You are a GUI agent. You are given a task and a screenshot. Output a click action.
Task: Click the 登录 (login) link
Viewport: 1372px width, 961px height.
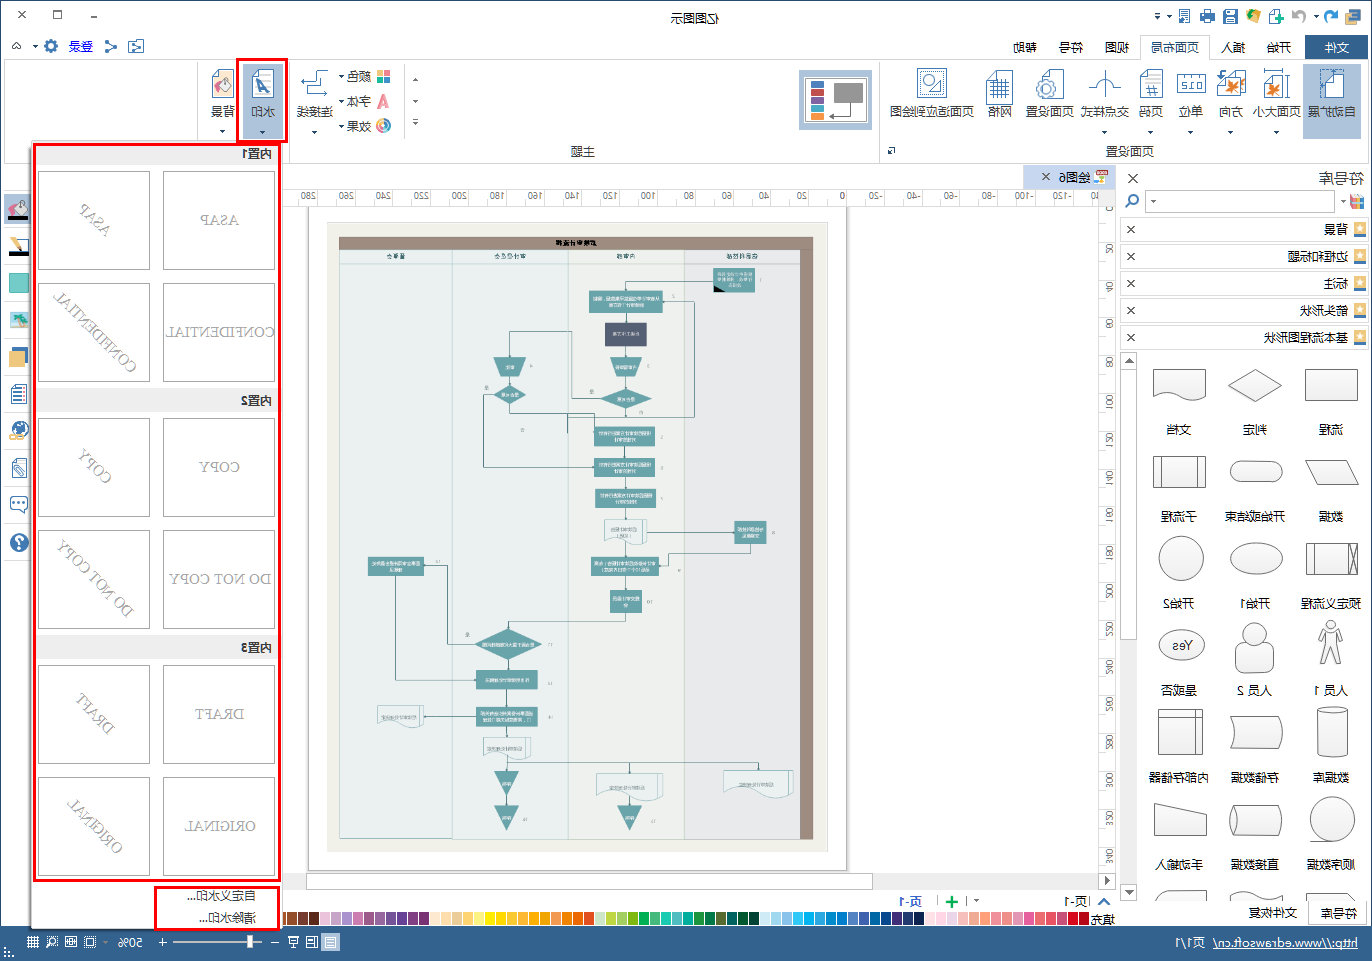click(81, 46)
